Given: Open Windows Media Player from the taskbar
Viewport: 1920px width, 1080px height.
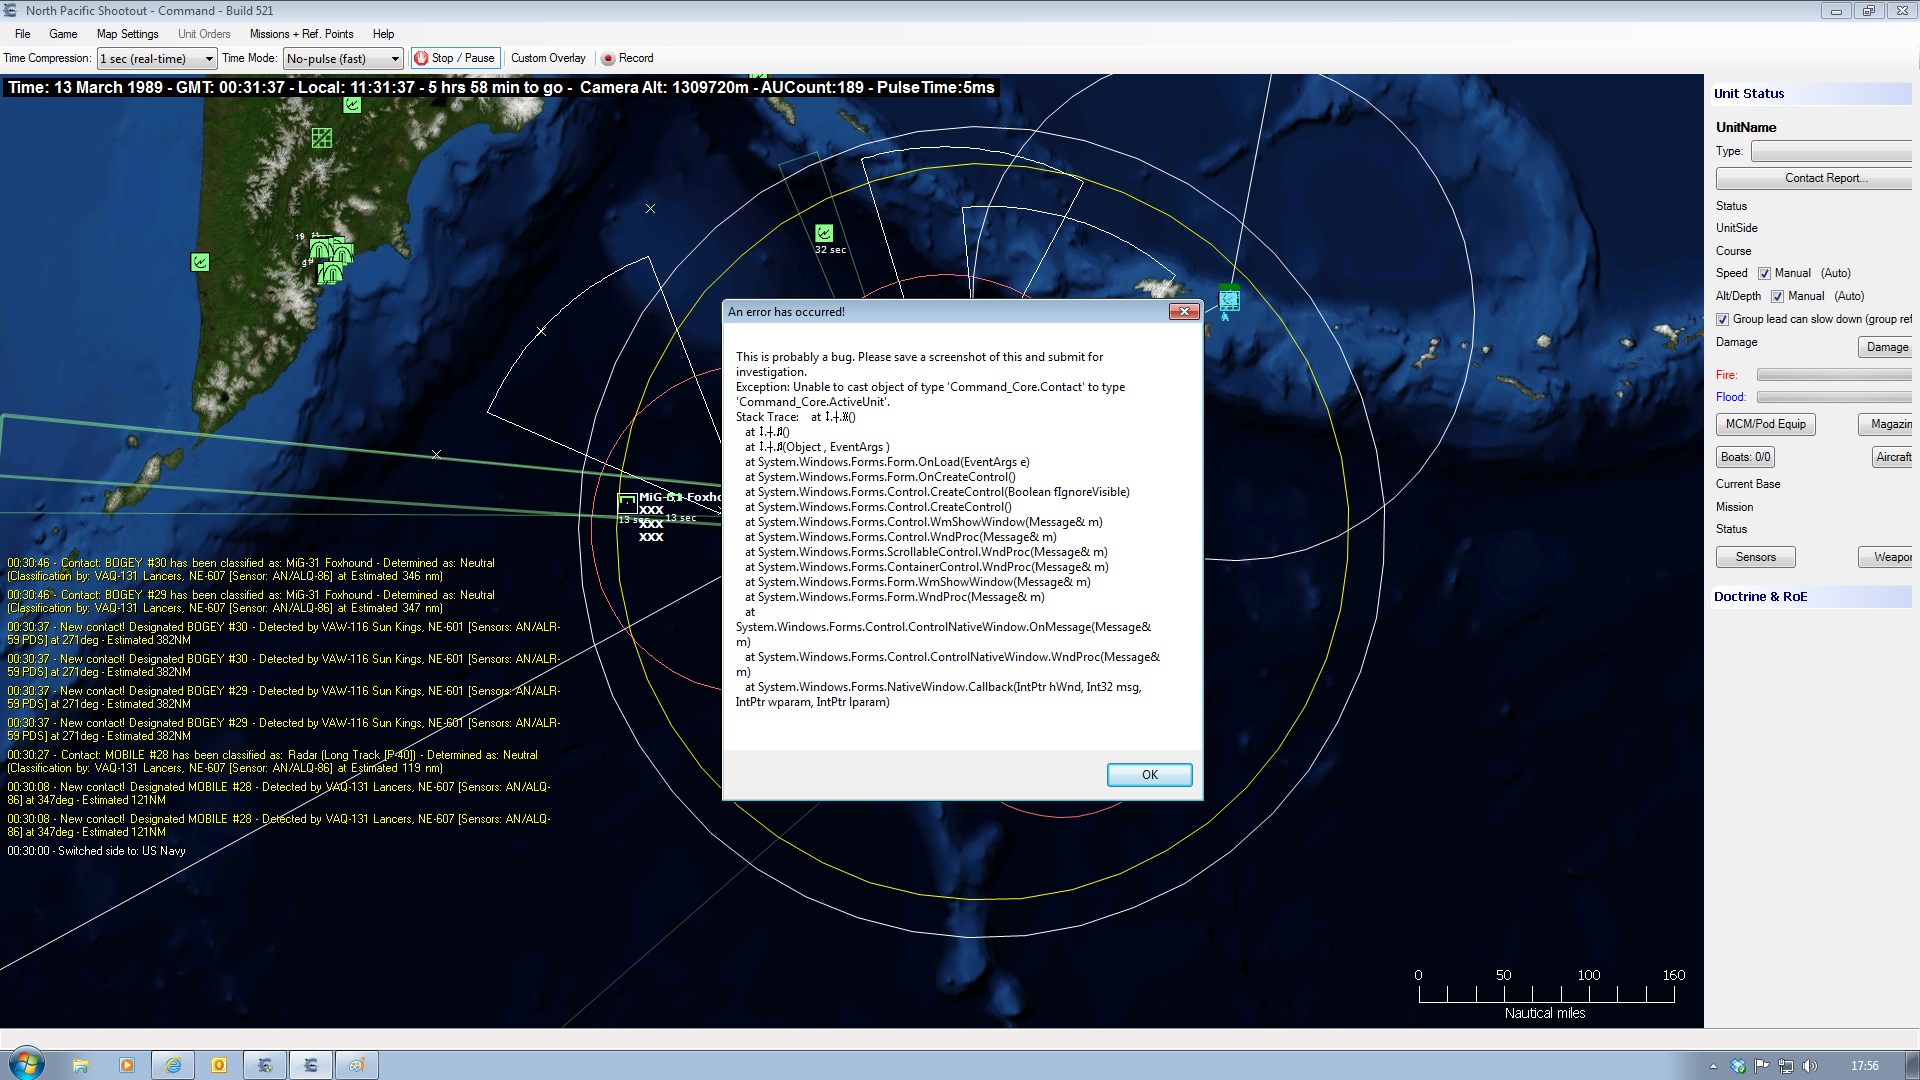Looking at the screenshot, I should point(127,1065).
